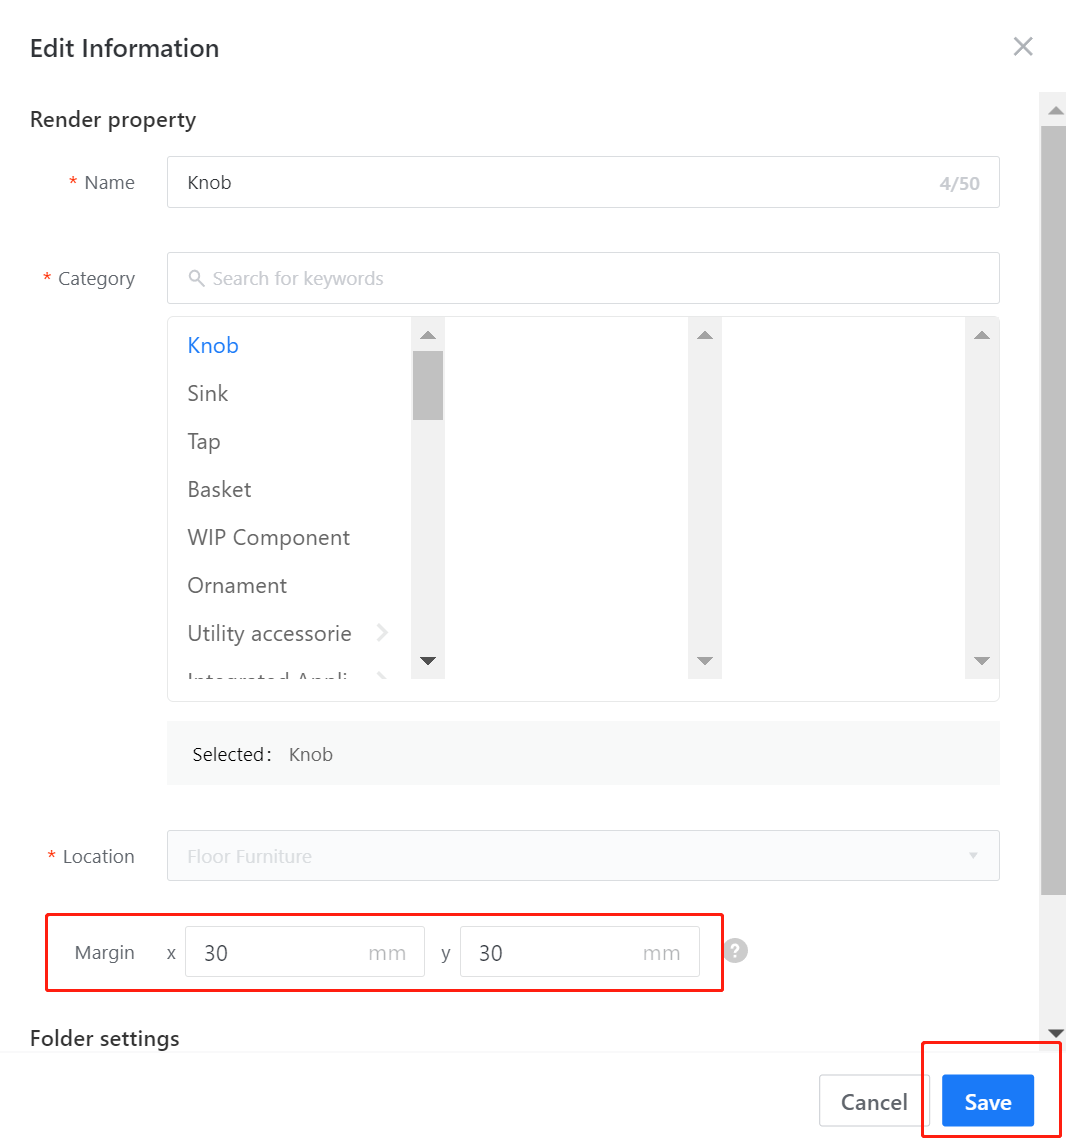Choose Basket category
1066x1148 pixels.
220,490
